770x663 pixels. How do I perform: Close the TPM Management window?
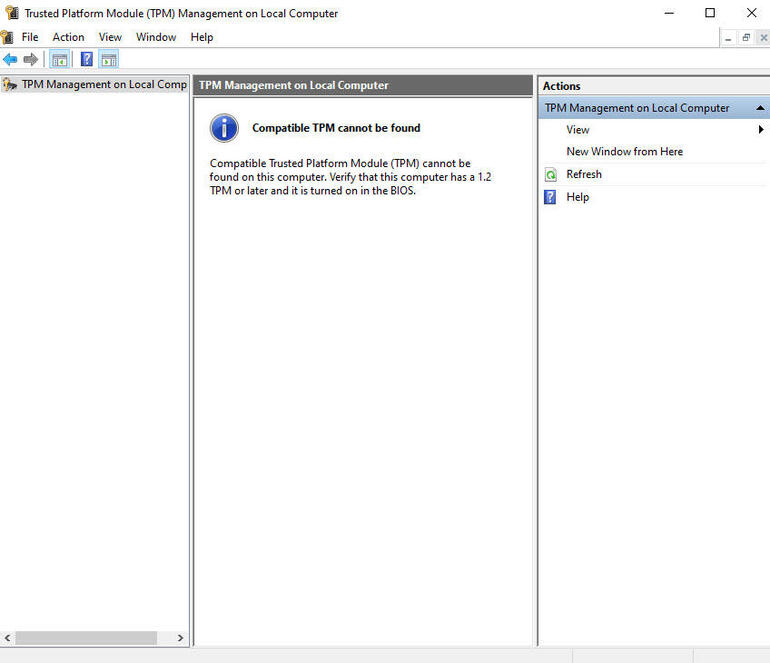coord(751,13)
